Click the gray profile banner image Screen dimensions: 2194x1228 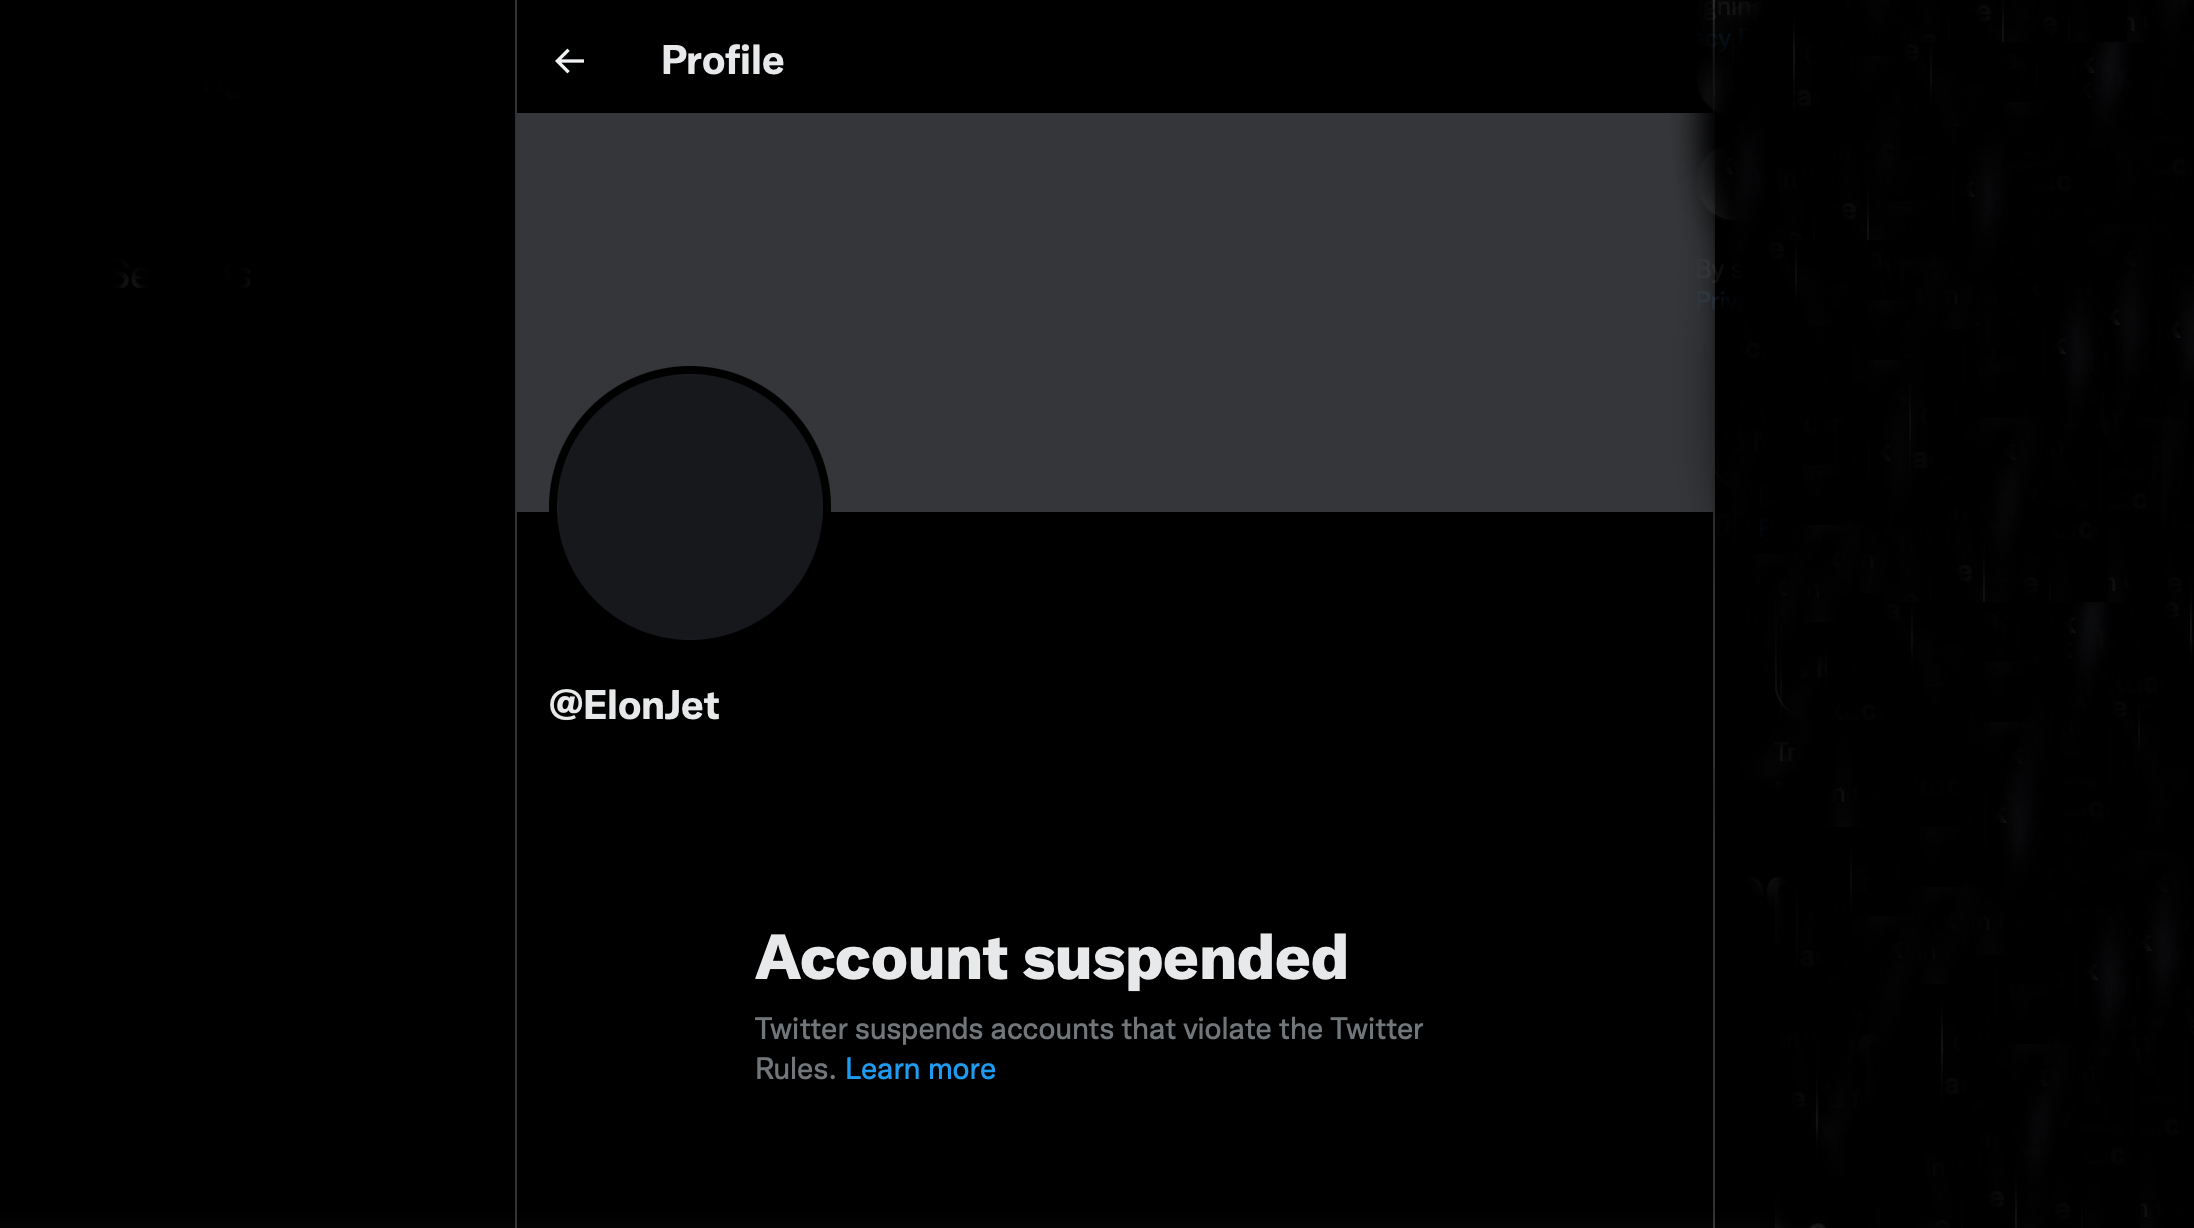tap(1200, 300)
